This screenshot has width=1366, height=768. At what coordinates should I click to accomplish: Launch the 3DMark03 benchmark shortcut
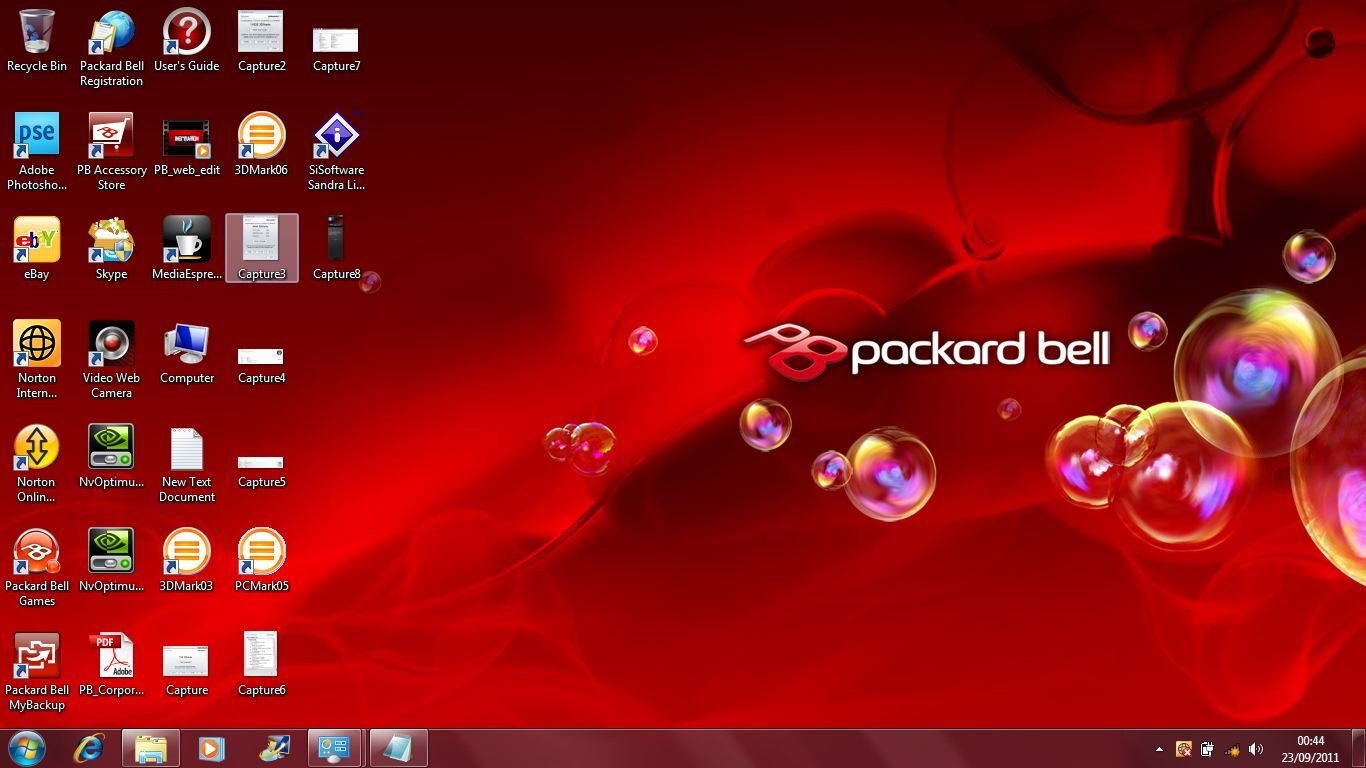186,561
